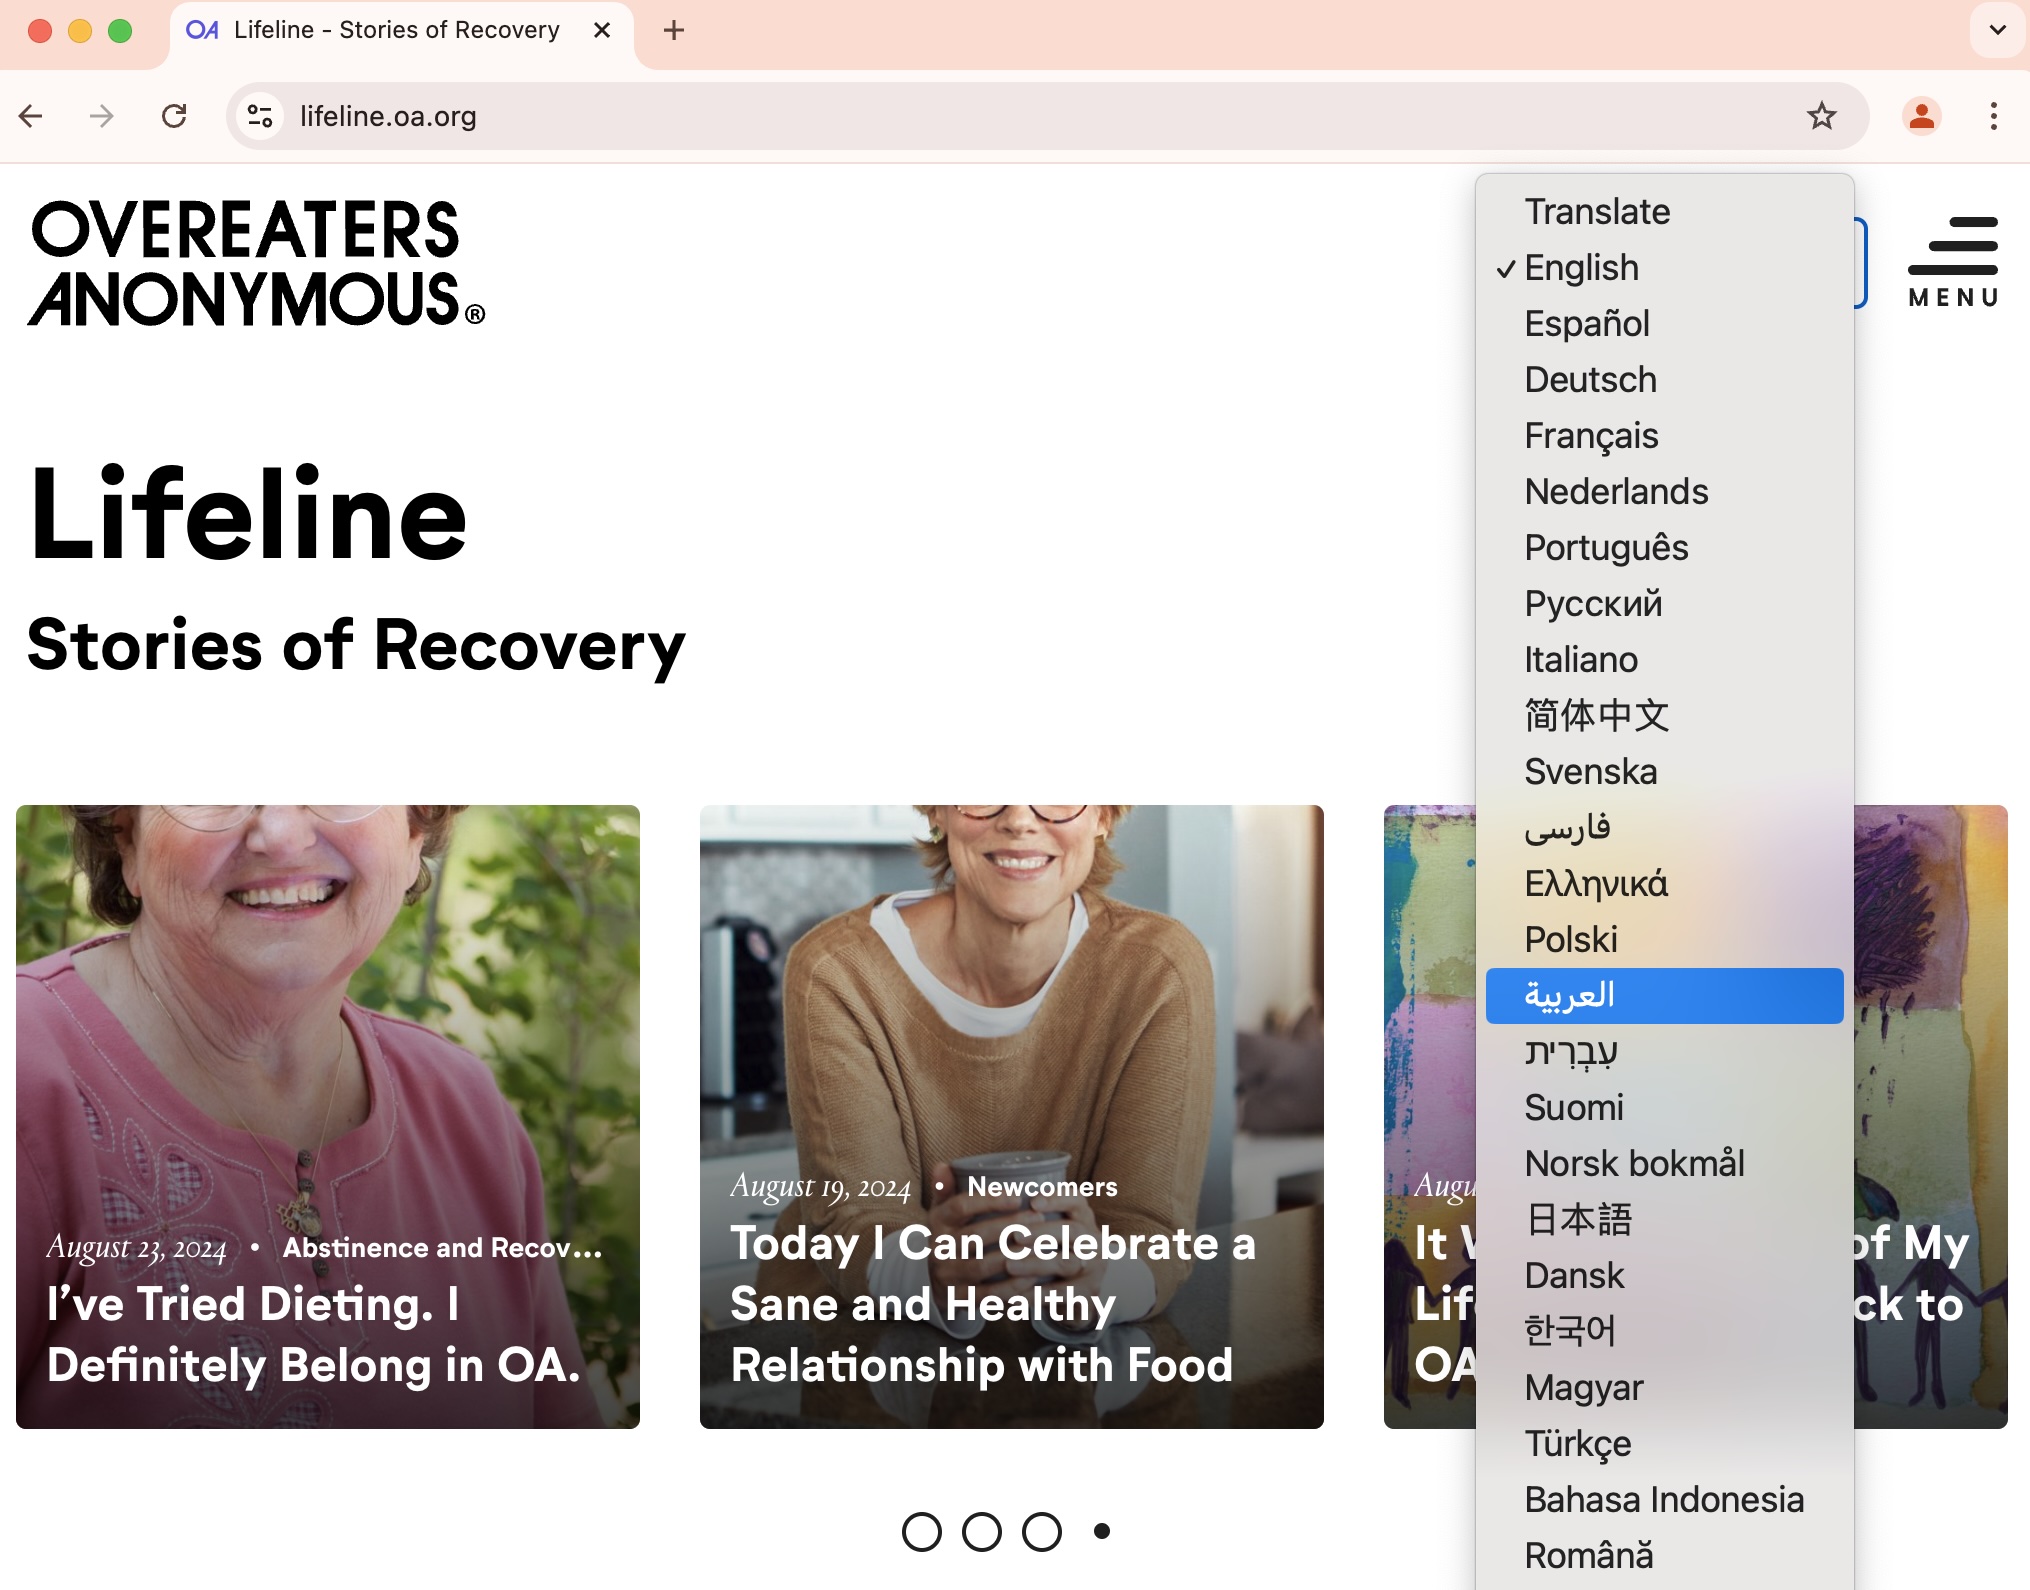Read 'Today I Can Celebrate' story
Image resolution: width=2030 pixels, height=1590 pixels.
[993, 1303]
